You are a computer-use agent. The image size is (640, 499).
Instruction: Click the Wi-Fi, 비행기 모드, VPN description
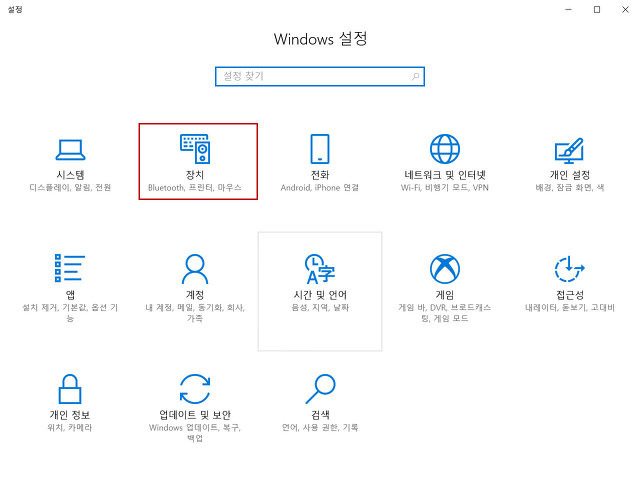point(445,188)
